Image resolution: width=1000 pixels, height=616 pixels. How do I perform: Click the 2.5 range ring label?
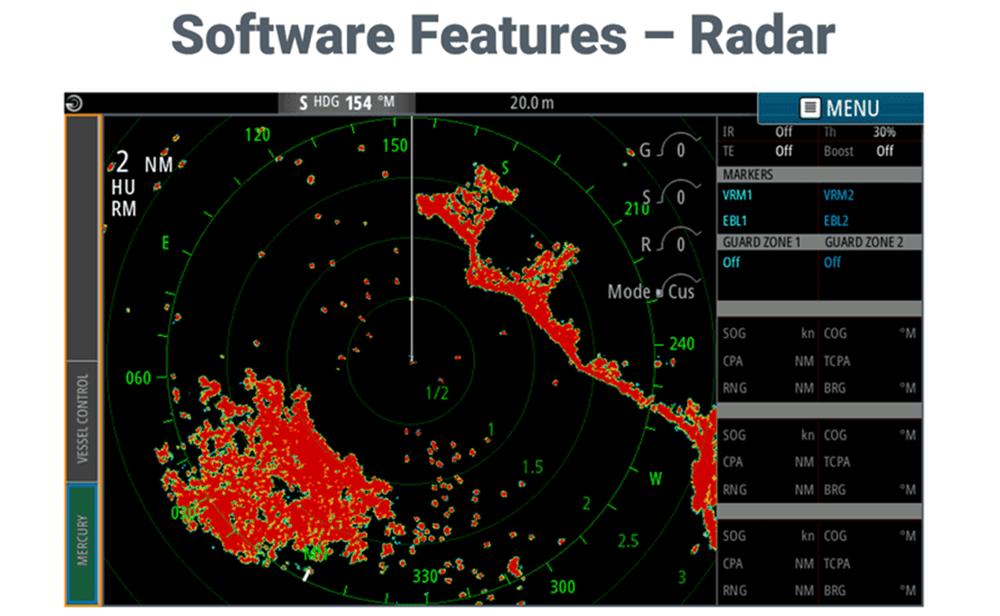tap(628, 541)
